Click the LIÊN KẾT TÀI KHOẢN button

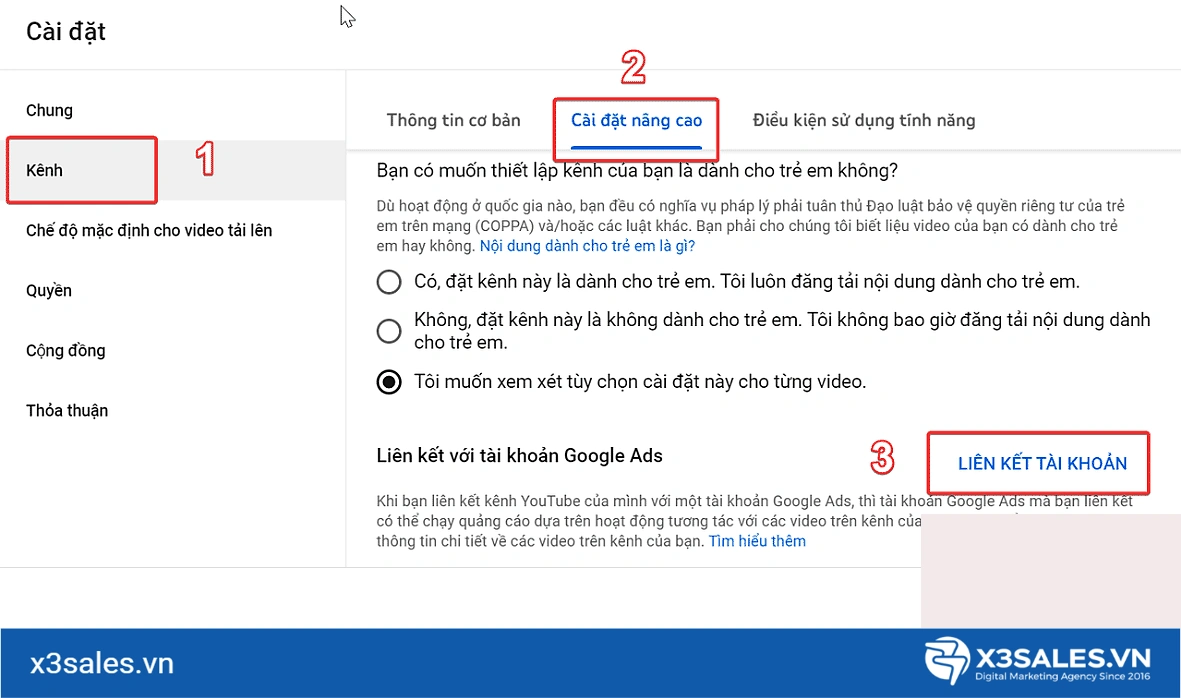(x=1042, y=464)
